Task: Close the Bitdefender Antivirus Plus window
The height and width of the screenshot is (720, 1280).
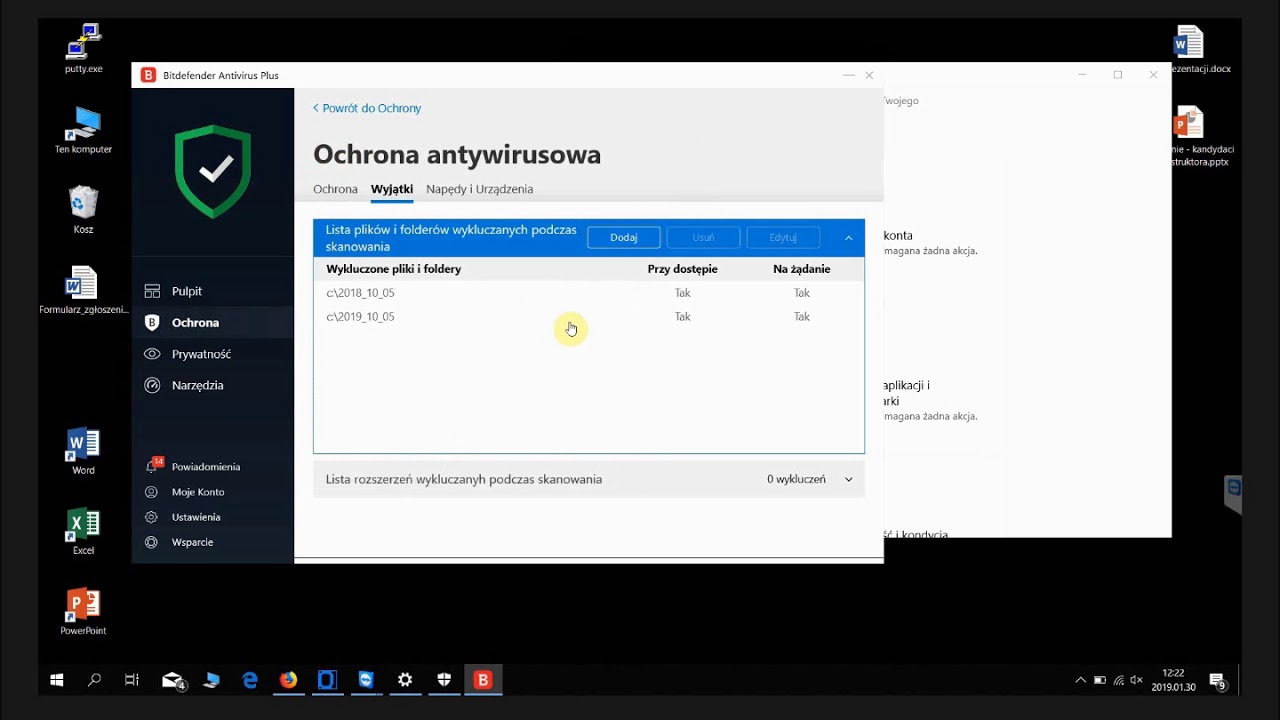Action: [x=869, y=75]
